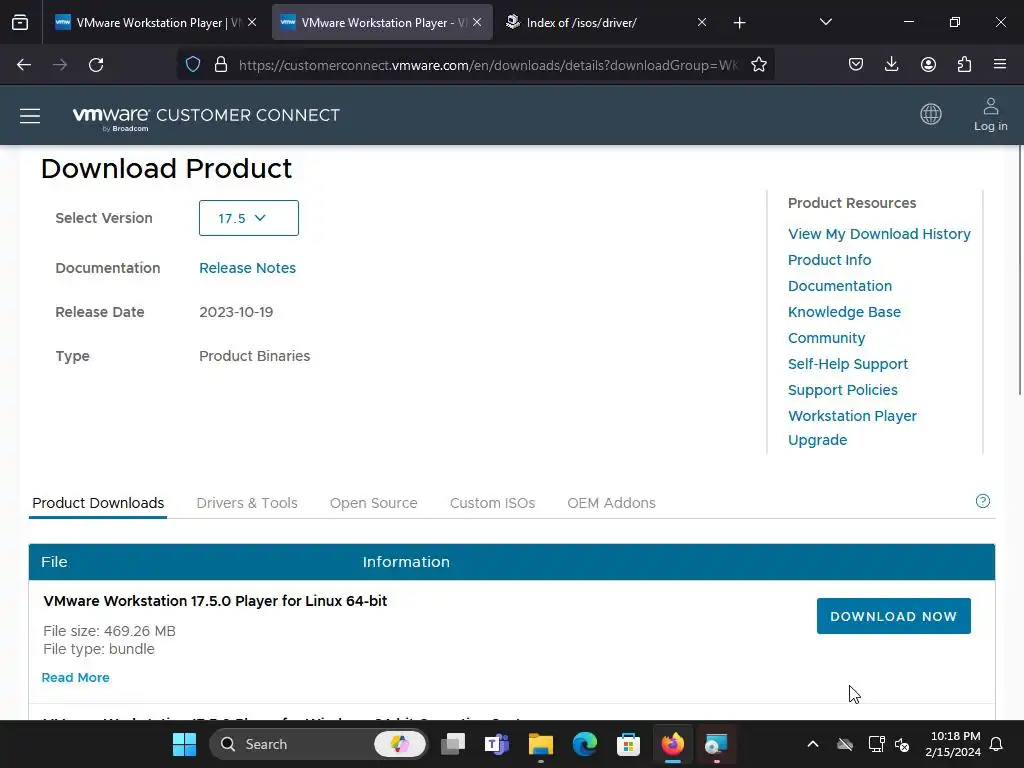The height and width of the screenshot is (768, 1024).
Task: Click the taskbar Search box
Action: [x=318, y=744]
